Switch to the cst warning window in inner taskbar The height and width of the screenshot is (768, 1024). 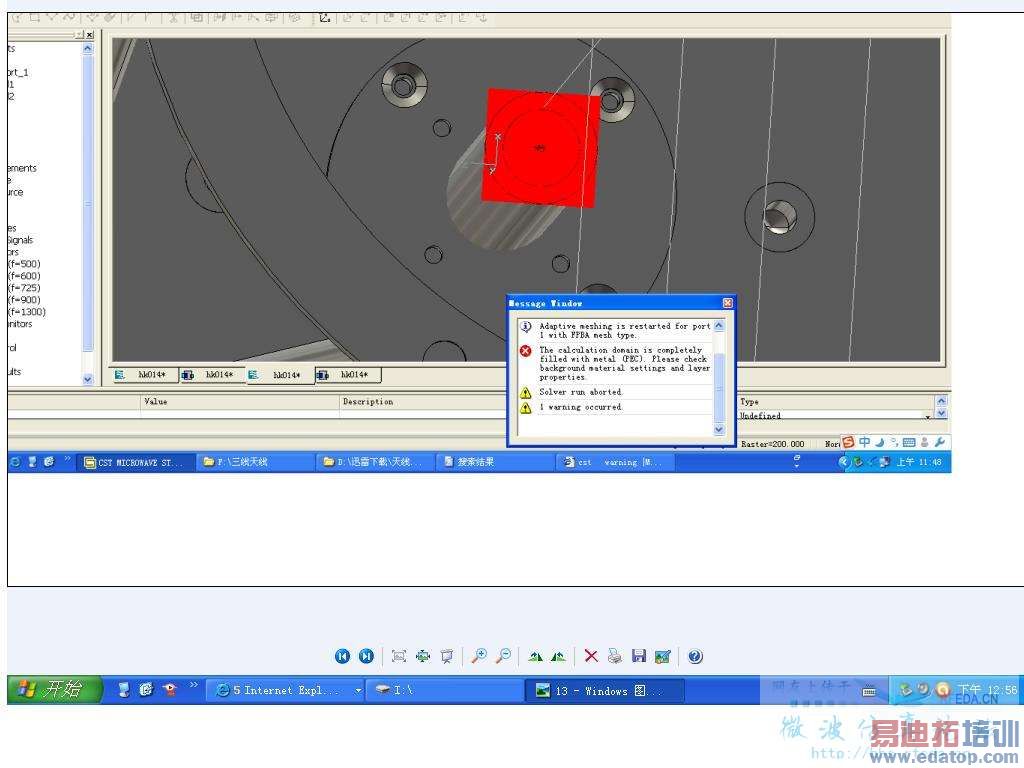616,462
